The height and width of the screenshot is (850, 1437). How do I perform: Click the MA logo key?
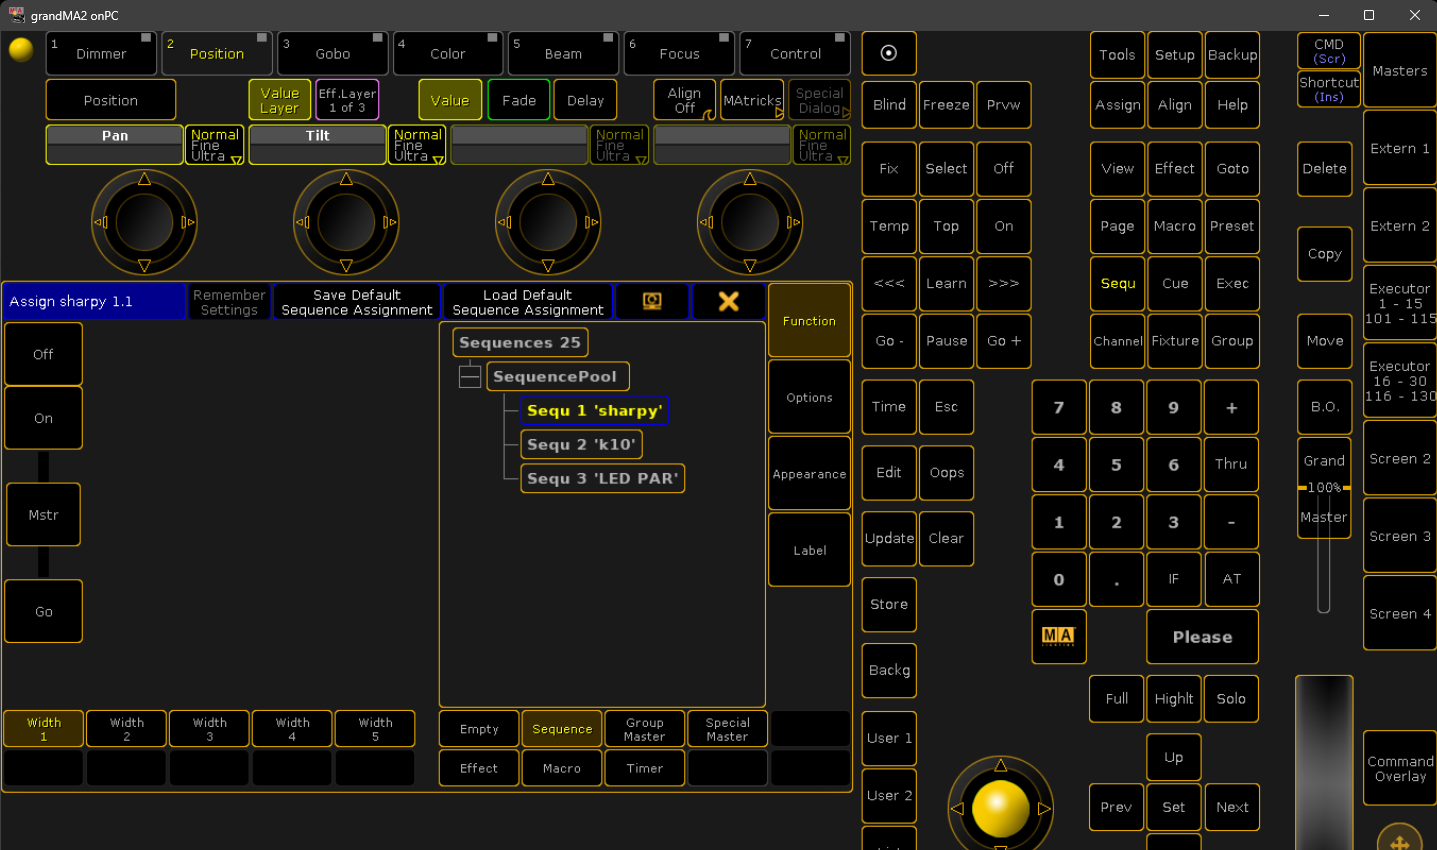click(x=1058, y=636)
